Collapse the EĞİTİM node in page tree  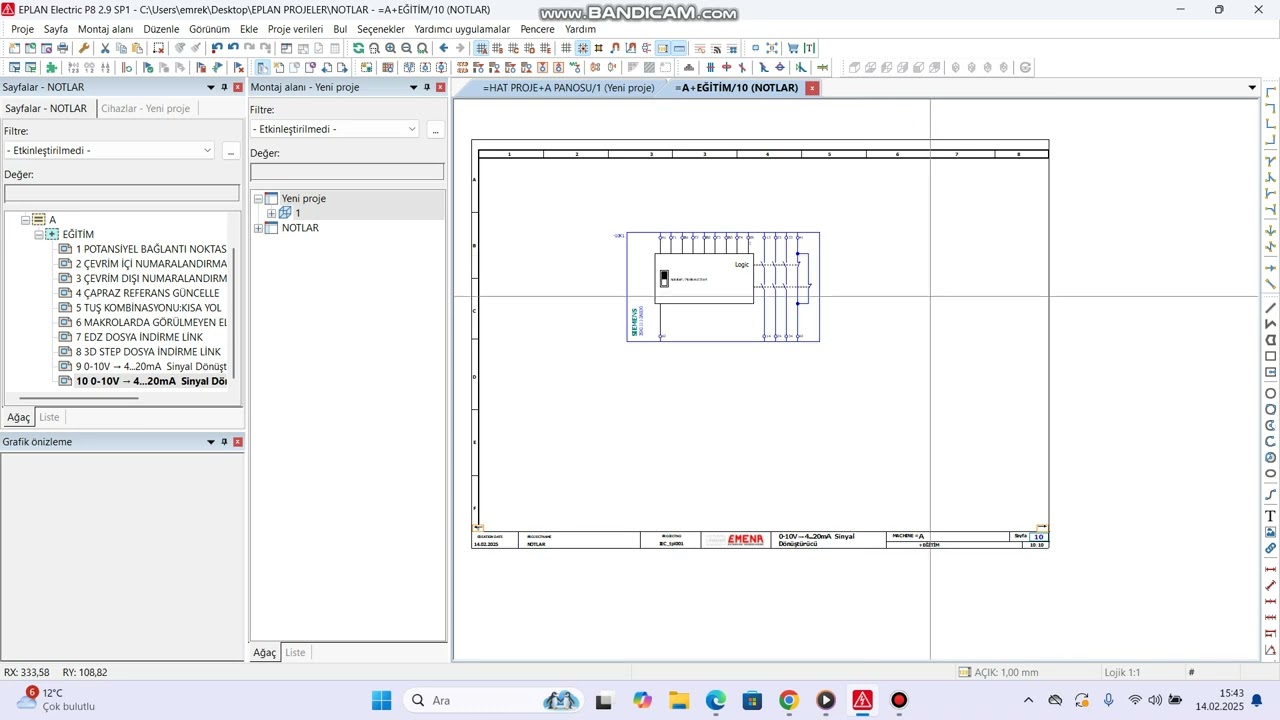(x=39, y=235)
